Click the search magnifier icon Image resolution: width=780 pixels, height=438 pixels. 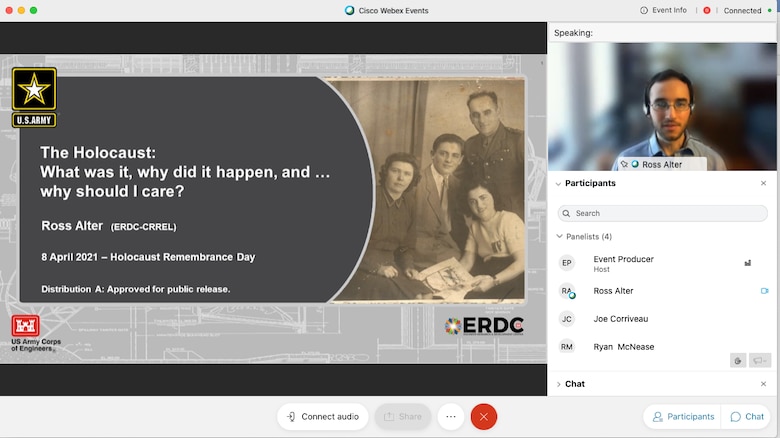(x=566, y=213)
